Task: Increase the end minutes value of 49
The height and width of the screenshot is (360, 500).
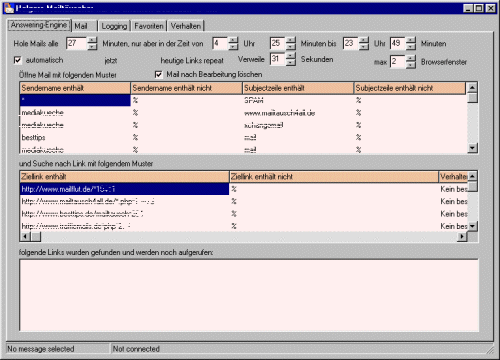Action: (x=411, y=40)
